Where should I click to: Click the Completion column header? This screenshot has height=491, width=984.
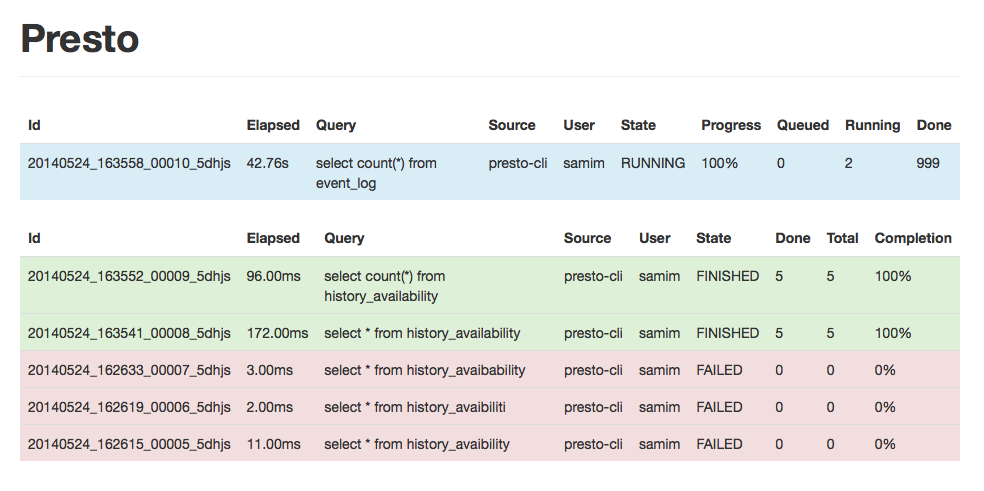(913, 238)
